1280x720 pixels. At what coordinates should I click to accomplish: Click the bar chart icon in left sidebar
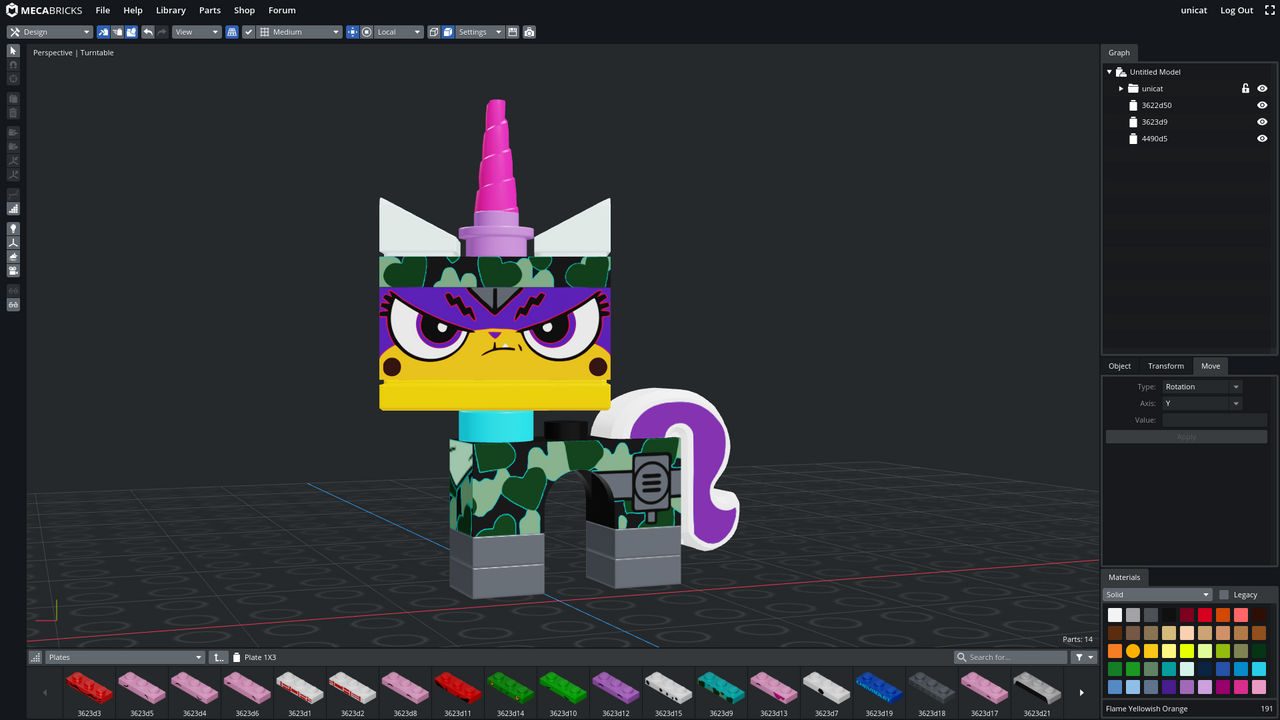pyautogui.click(x=14, y=208)
